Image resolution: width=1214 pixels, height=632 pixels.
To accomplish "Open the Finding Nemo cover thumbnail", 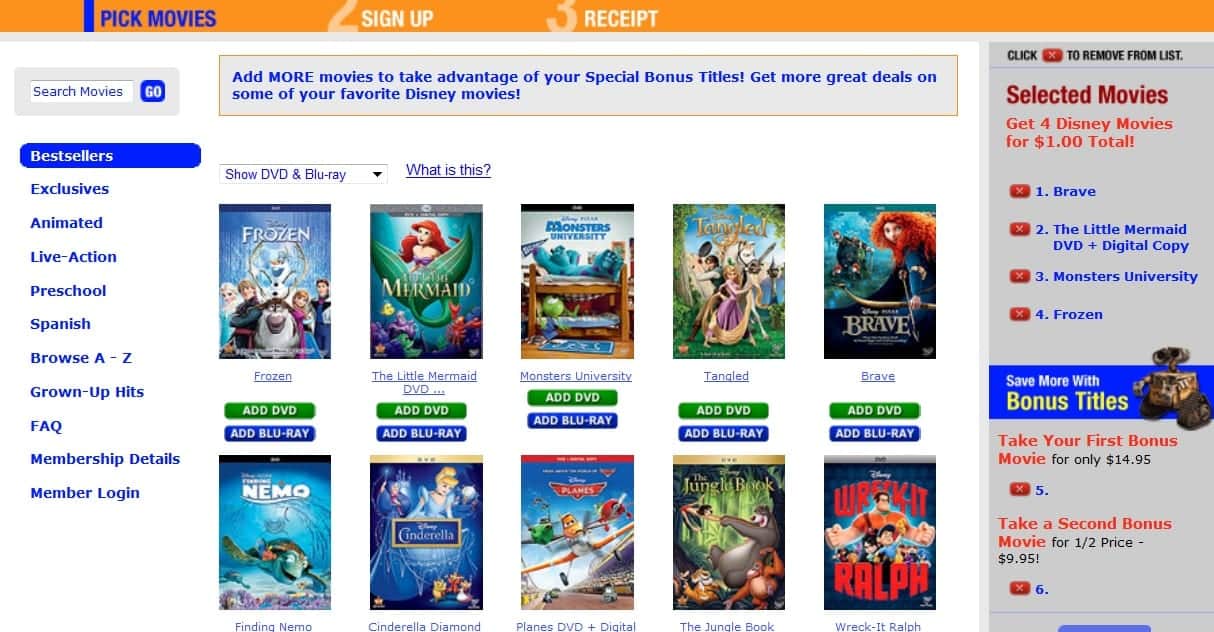I will (275, 532).
